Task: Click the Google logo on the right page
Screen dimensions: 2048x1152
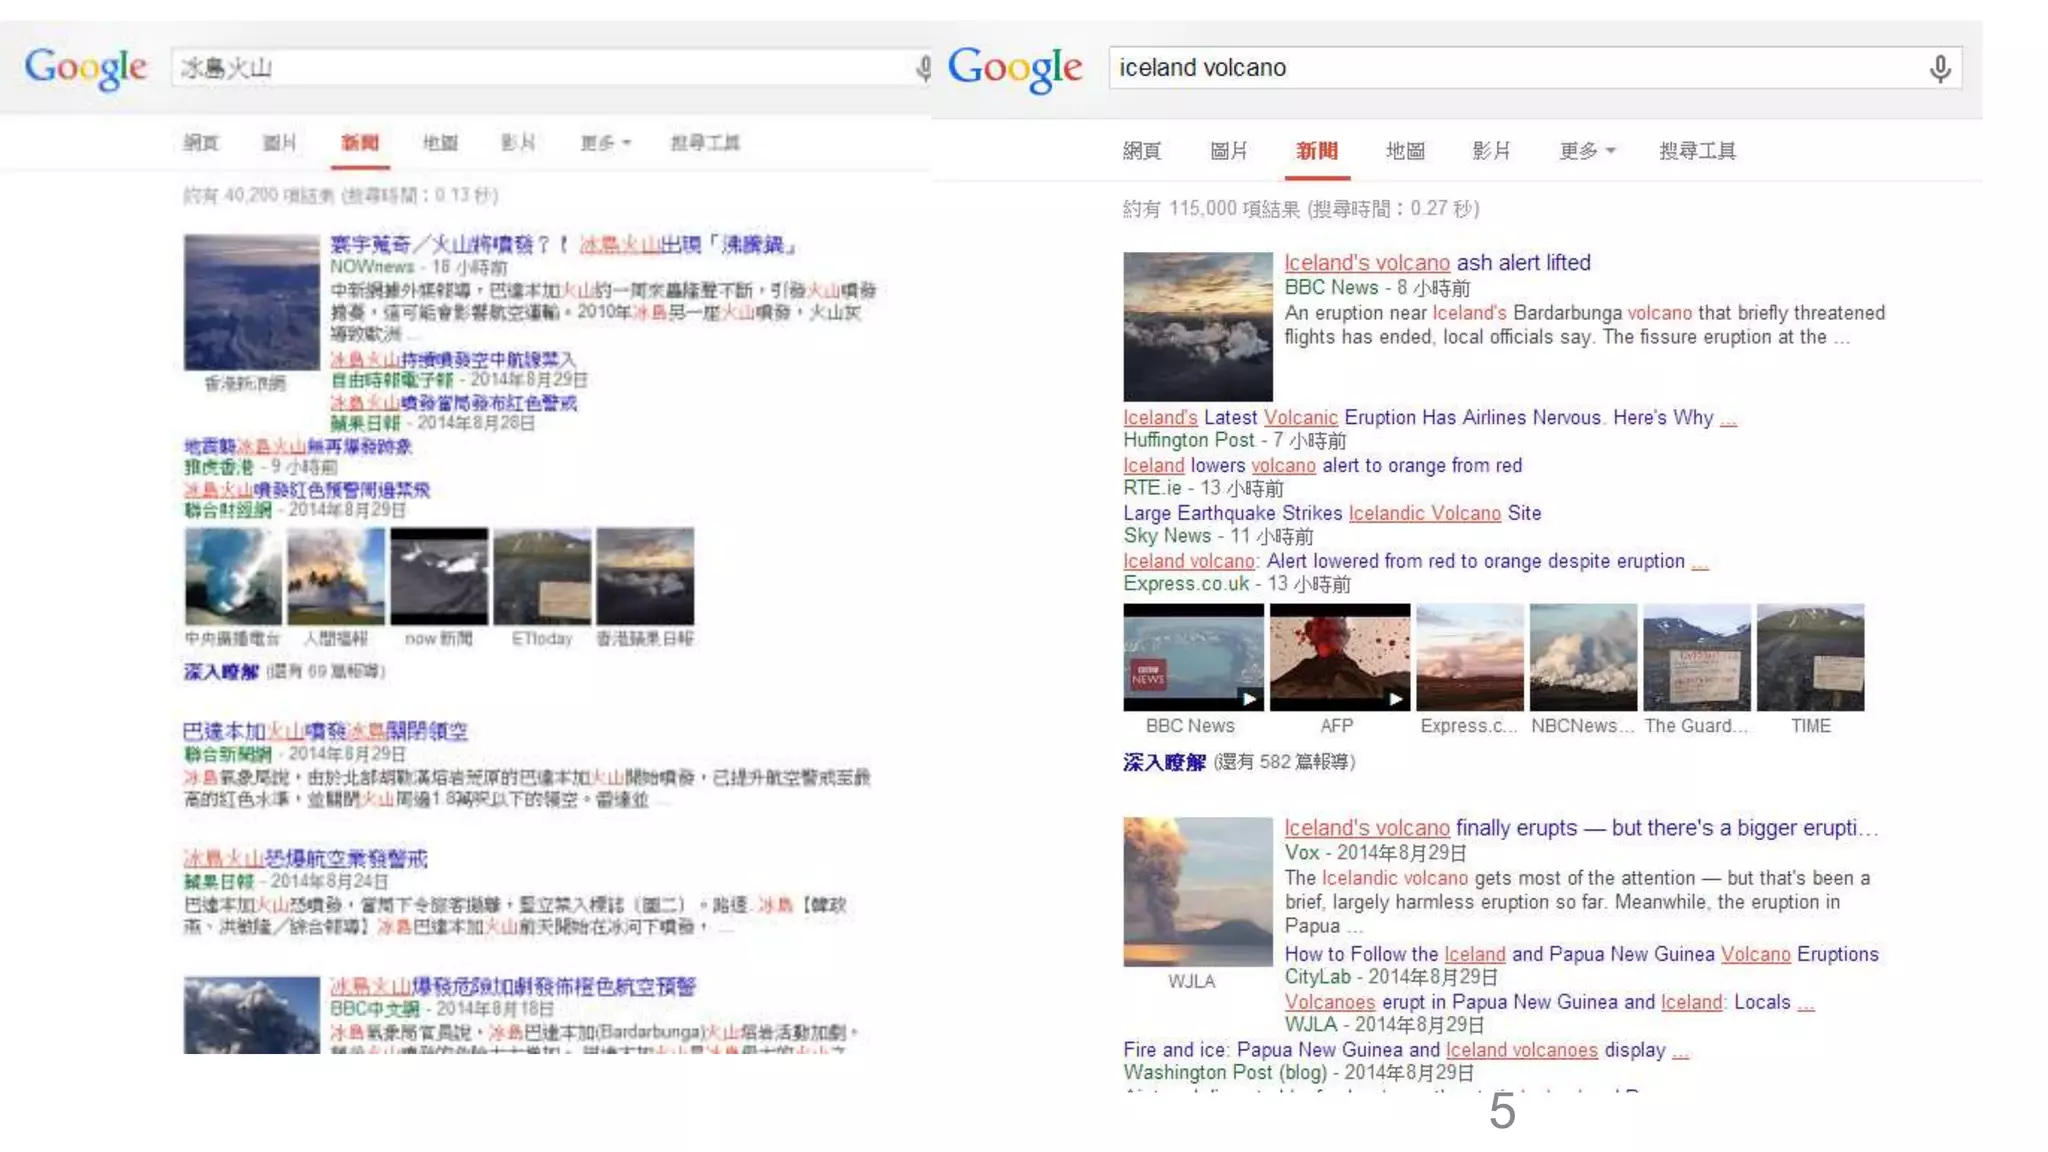Action: pyautogui.click(x=1014, y=68)
